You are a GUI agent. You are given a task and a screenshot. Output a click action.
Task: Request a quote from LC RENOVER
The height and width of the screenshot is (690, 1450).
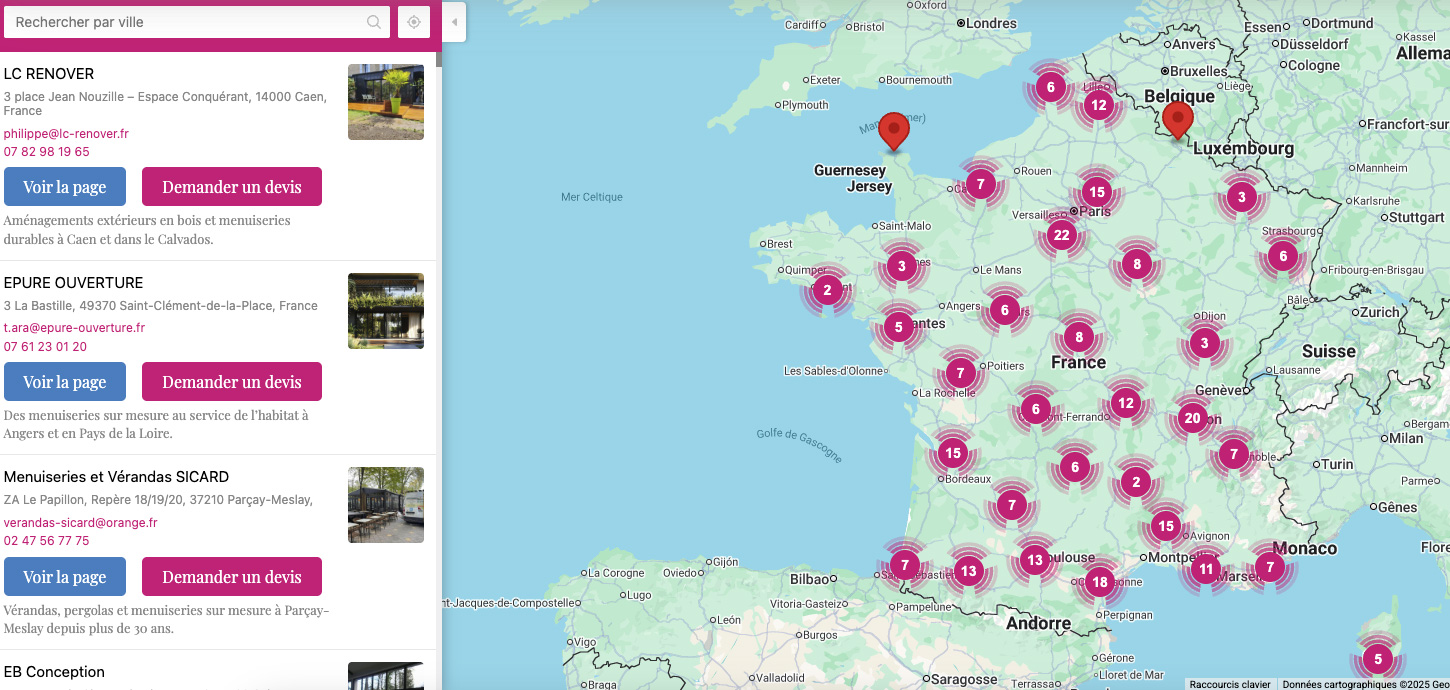pyautogui.click(x=232, y=187)
